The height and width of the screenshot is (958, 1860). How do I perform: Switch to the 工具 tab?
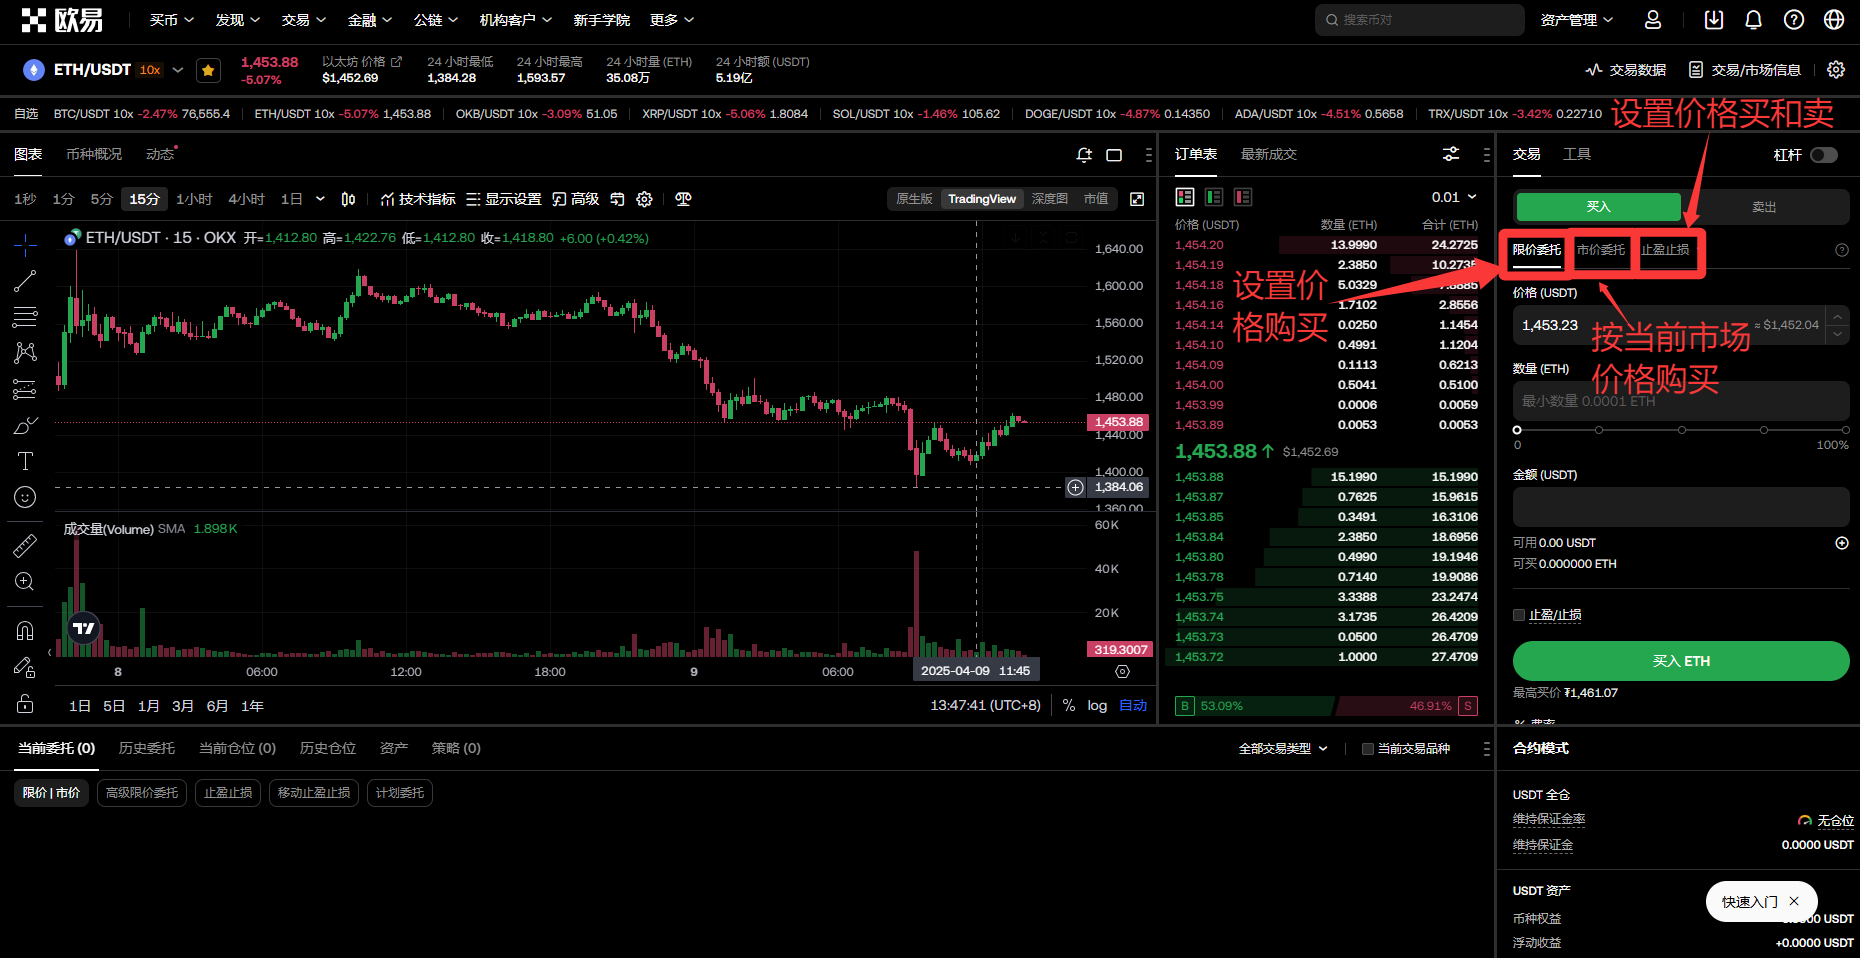(1577, 154)
